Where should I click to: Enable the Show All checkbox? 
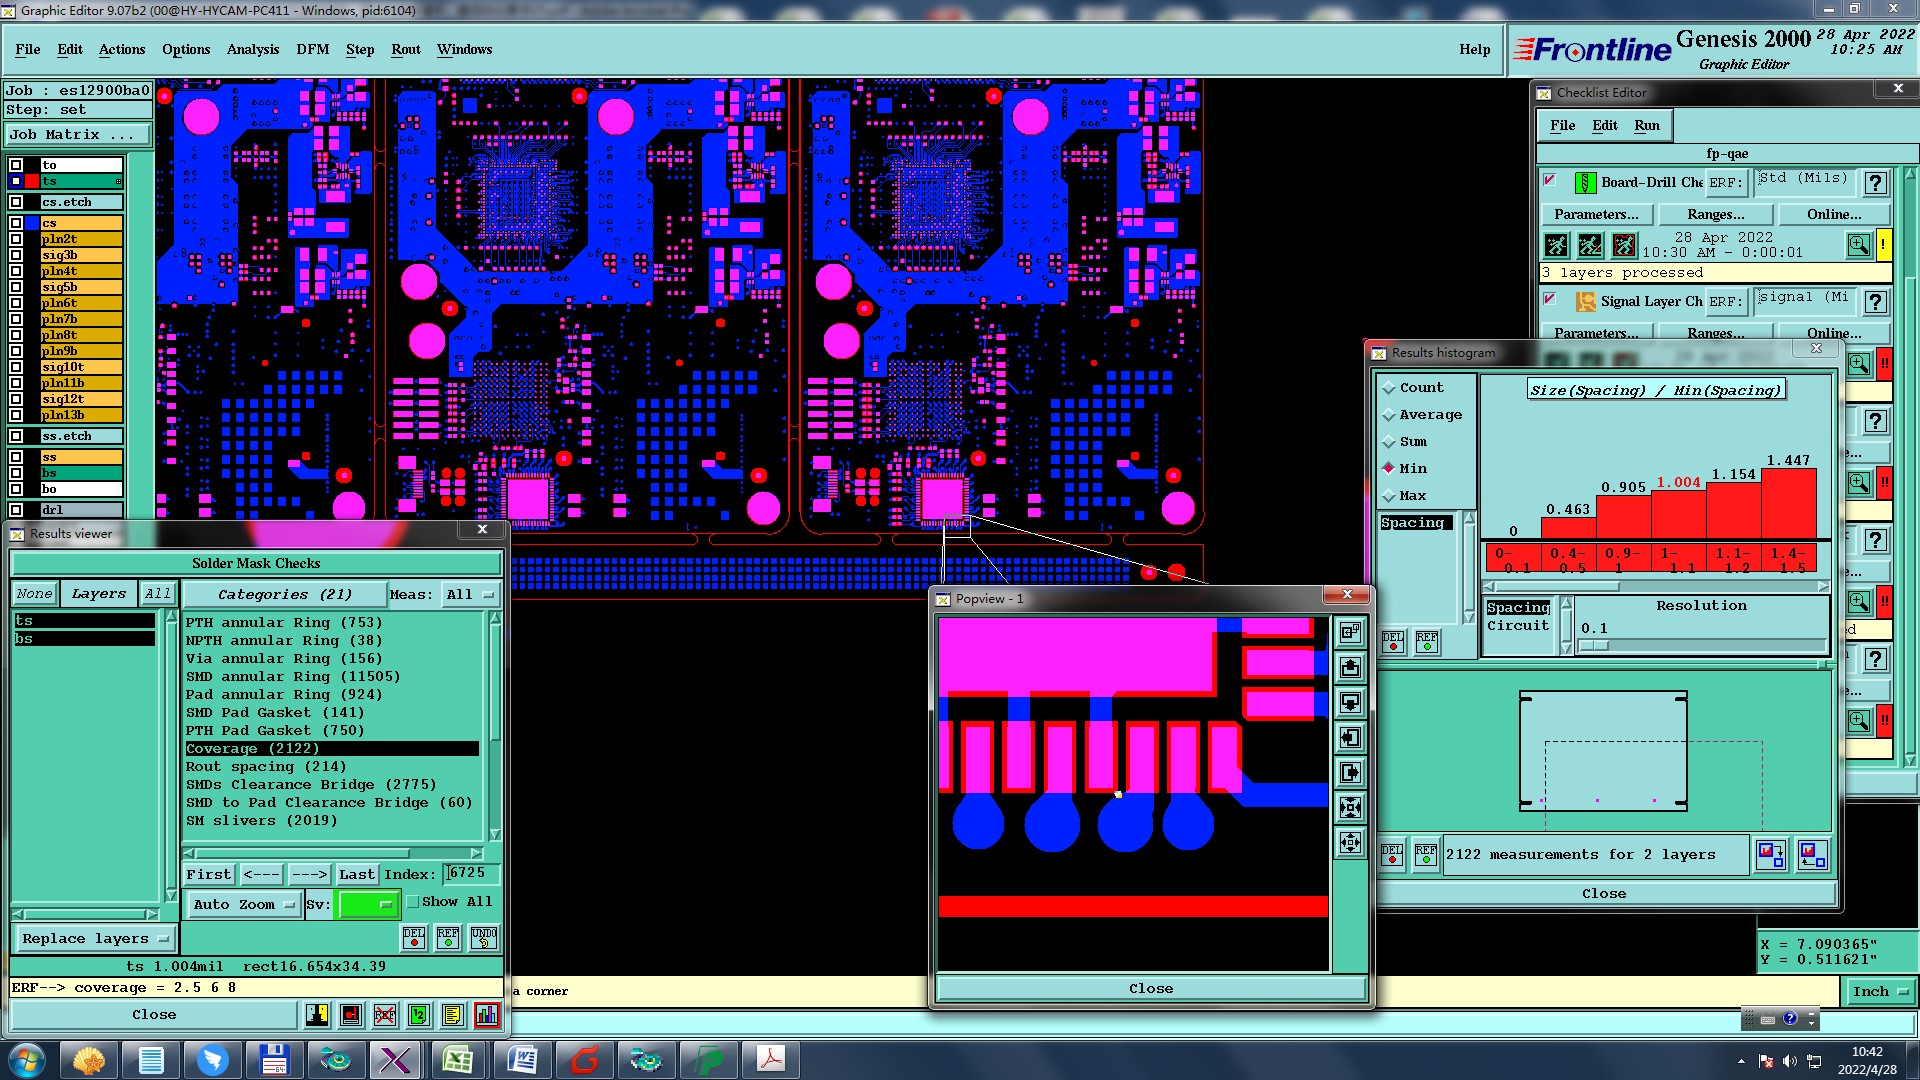tap(413, 902)
